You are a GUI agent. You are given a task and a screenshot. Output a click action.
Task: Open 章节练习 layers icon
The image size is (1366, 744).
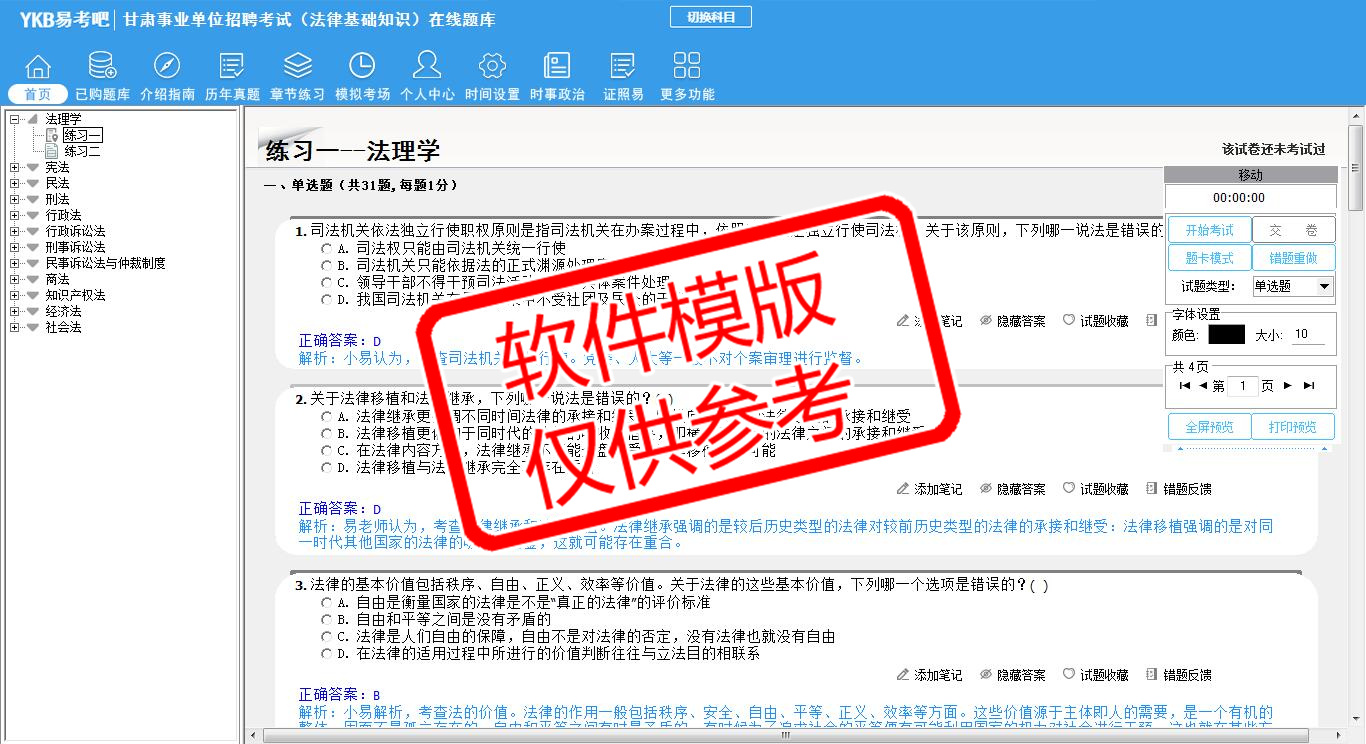pyautogui.click(x=297, y=67)
